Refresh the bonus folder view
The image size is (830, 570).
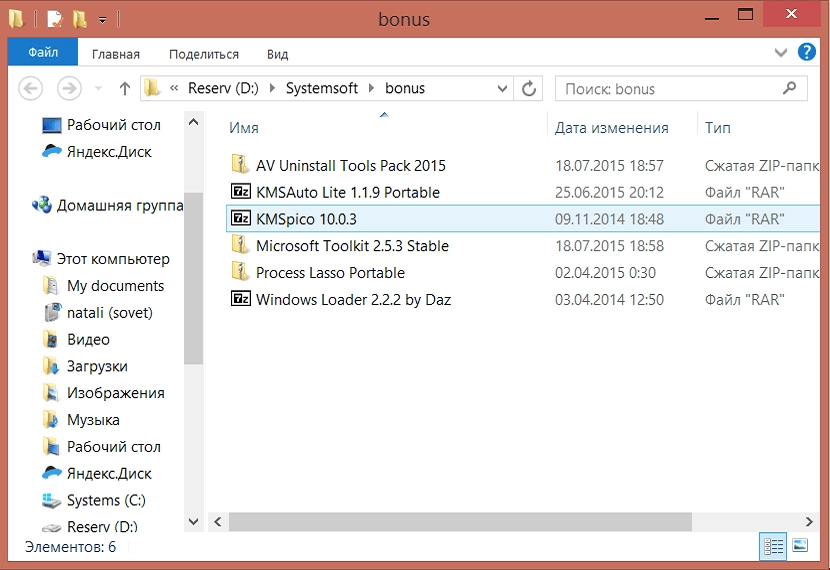(x=528, y=88)
